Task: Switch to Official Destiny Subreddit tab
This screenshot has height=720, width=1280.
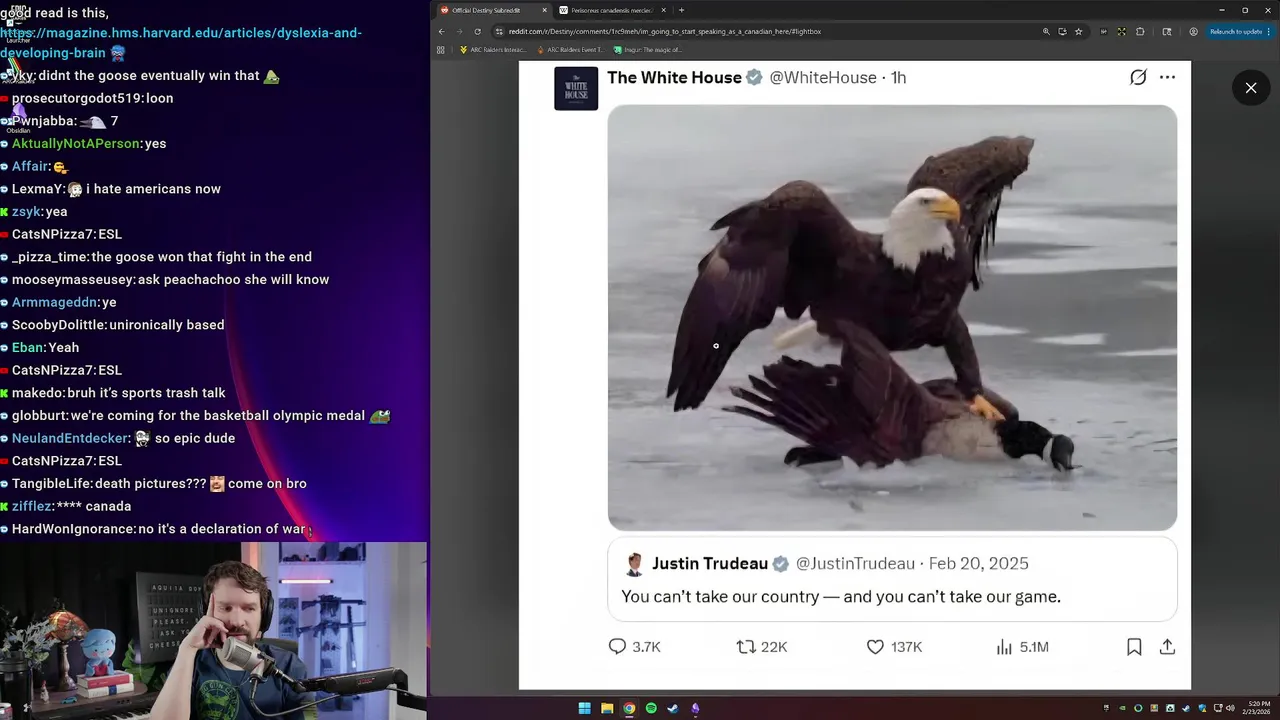Action: tap(493, 10)
